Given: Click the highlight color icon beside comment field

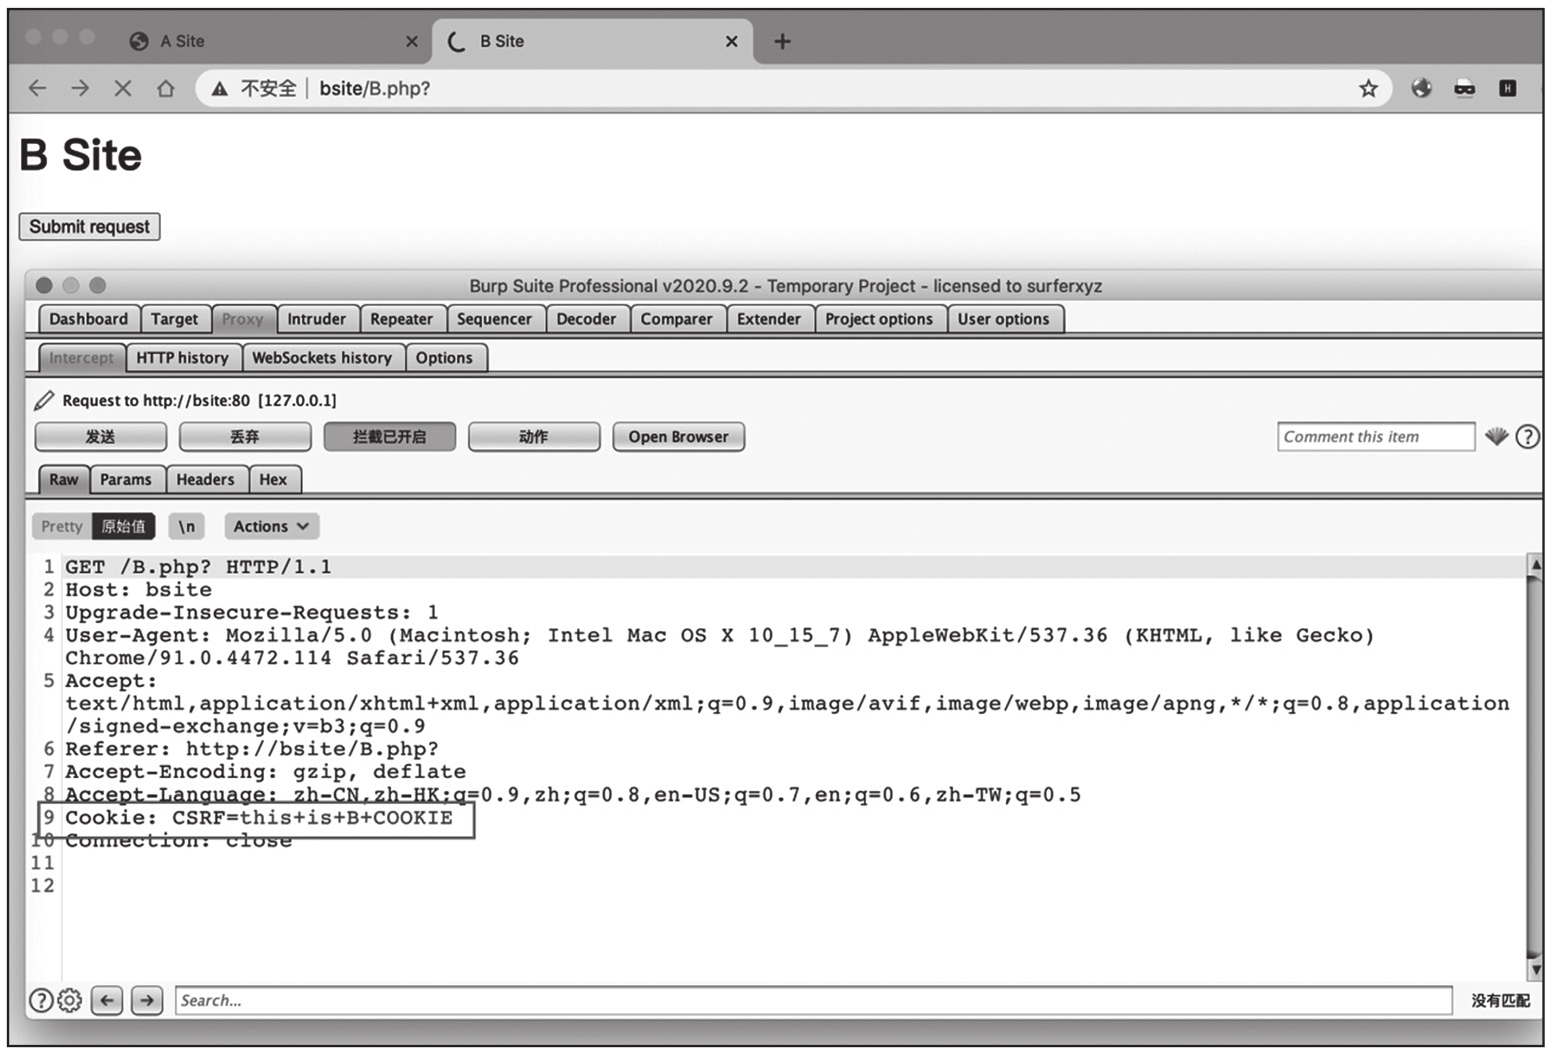Looking at the screenshot, I should pos(1496,436).
